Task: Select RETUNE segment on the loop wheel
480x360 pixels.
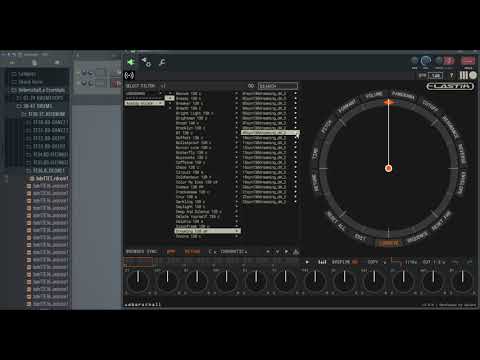Action: coord(315,182)
